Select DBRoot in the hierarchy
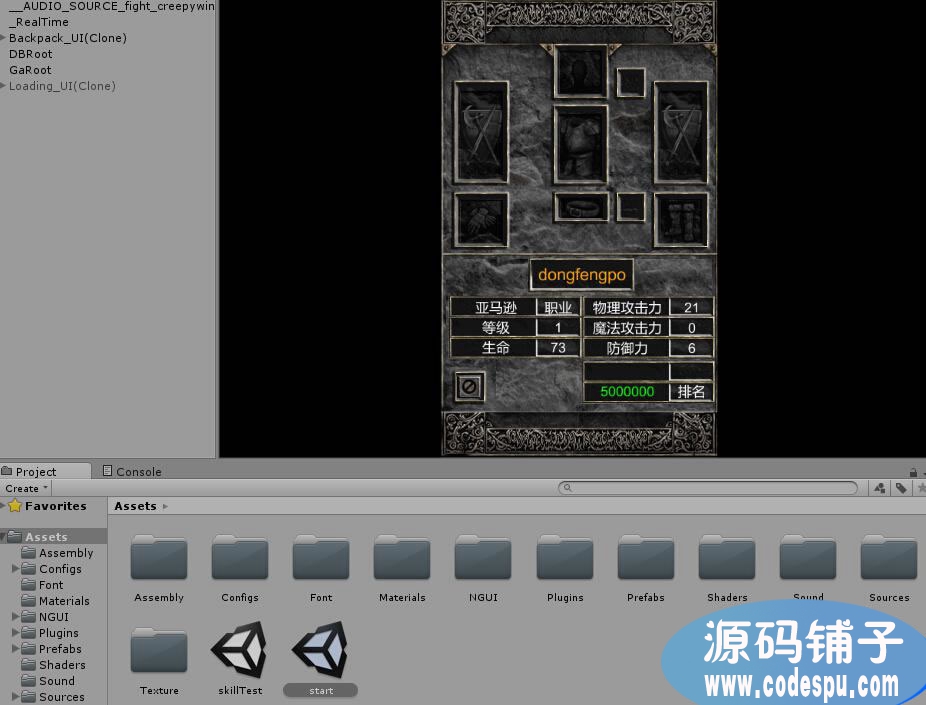Image resolution: width=926 pixels, height=705 pixels. (x=31, y=54)
